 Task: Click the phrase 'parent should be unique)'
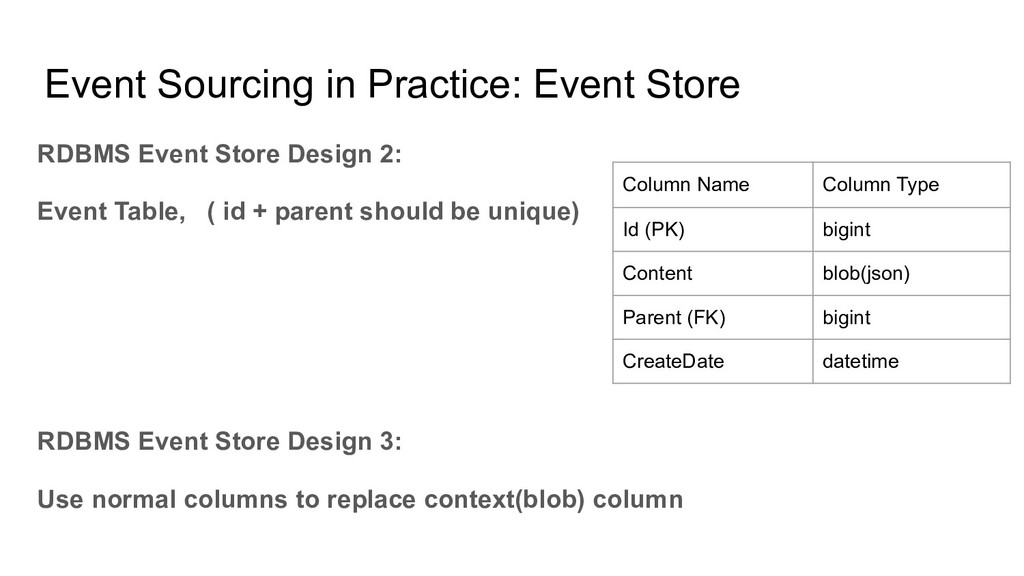(x=427, y=212)
